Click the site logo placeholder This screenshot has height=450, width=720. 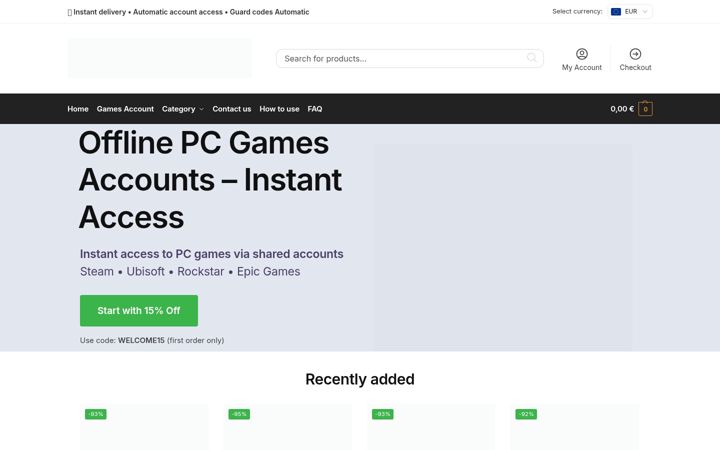(159, 58)
